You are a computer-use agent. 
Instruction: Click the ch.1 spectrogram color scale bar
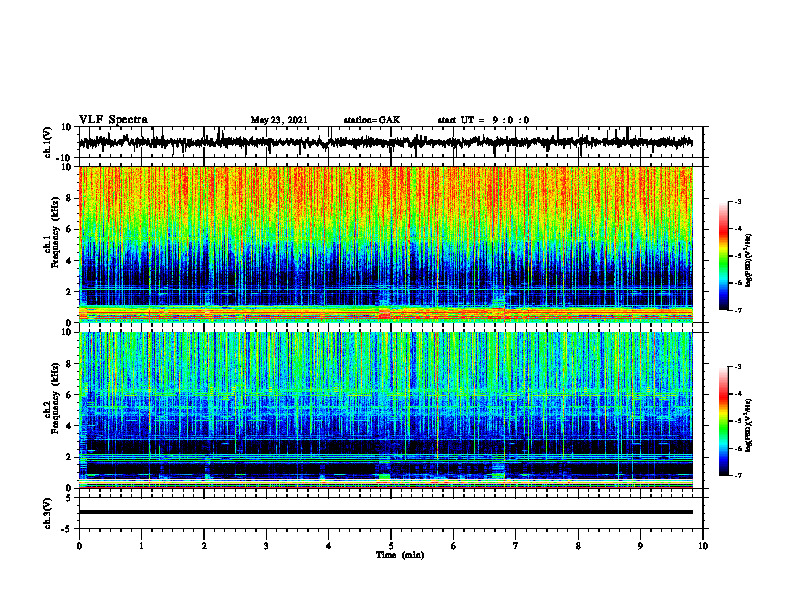tap(723, 256)
